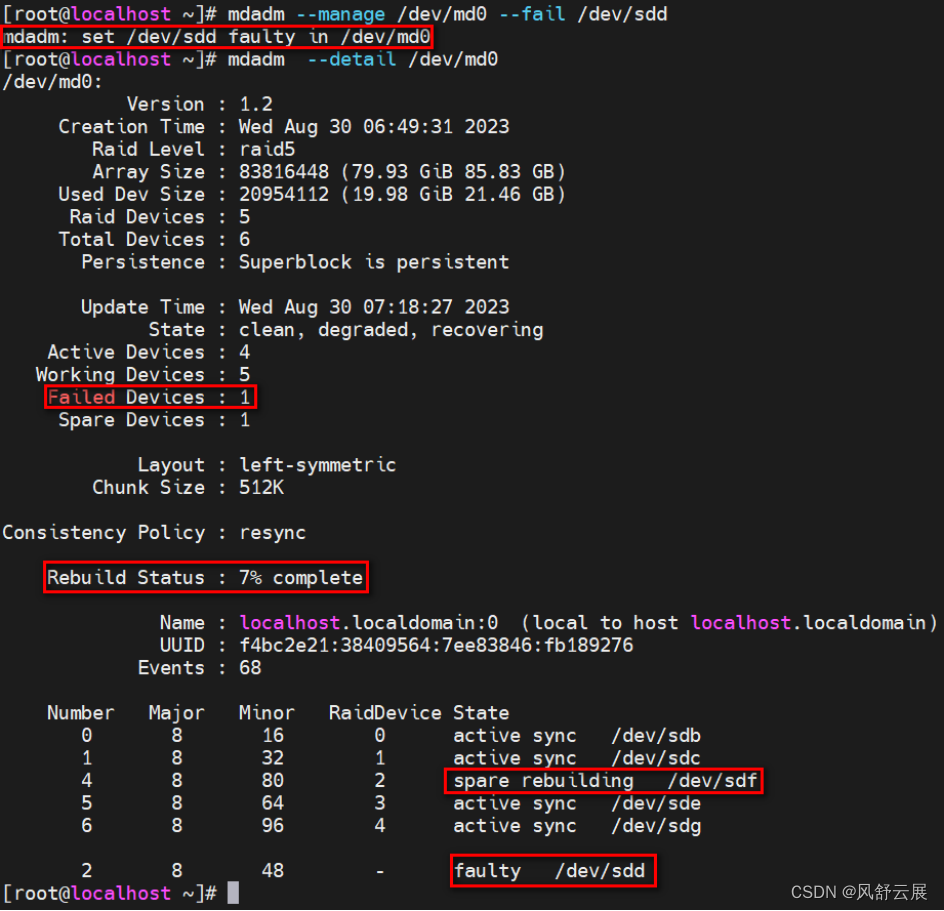Click the highlighted 'Failed Devices : 1' box
944x911 pixels.
(150, 397)
